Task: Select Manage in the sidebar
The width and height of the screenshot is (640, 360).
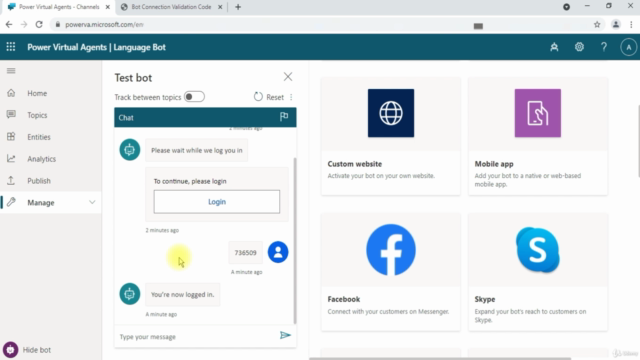Action: 40,202
